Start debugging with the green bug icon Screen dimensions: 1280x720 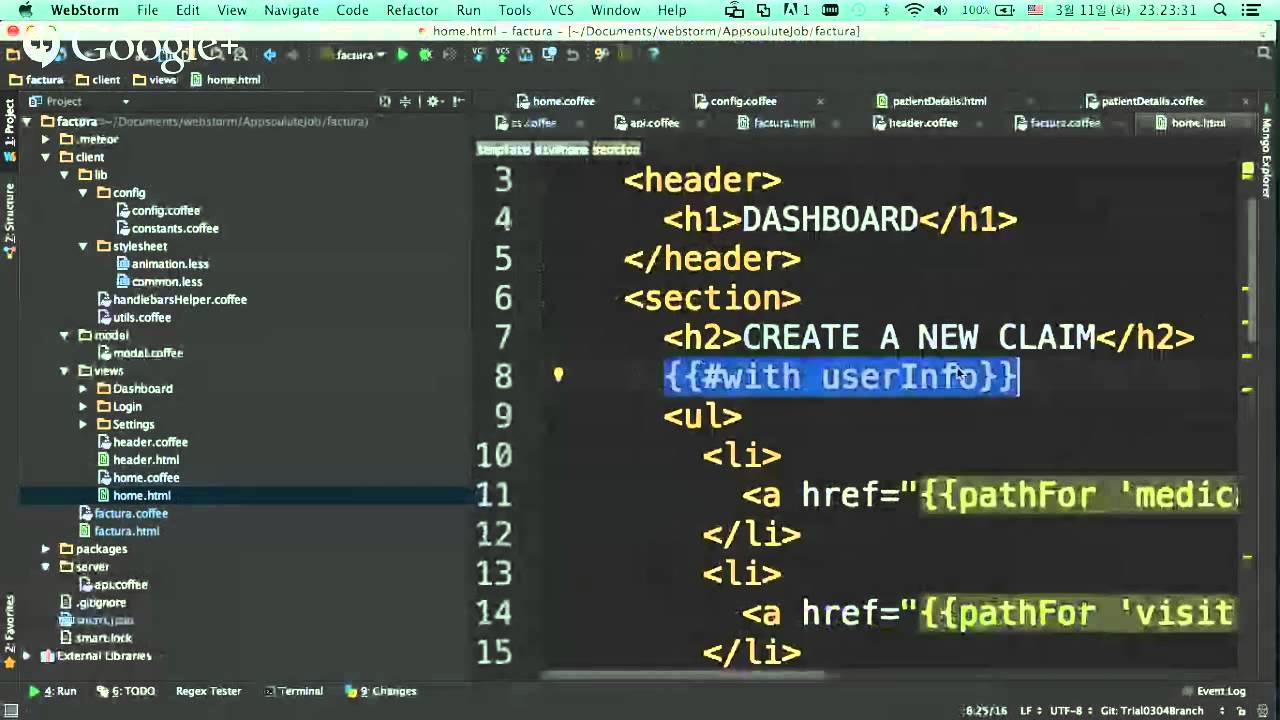tap(425, 55)
